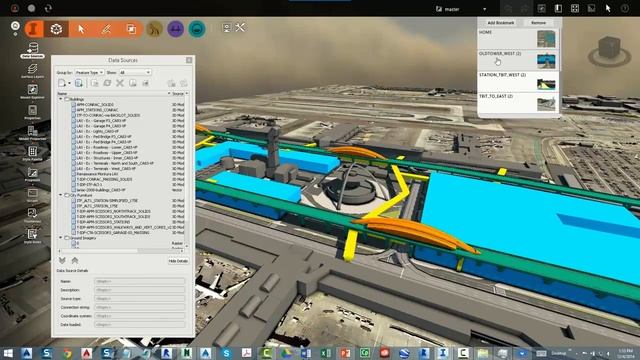Open Excel from the Windows taskbar
640x360 pixels.
coord(325,353)
